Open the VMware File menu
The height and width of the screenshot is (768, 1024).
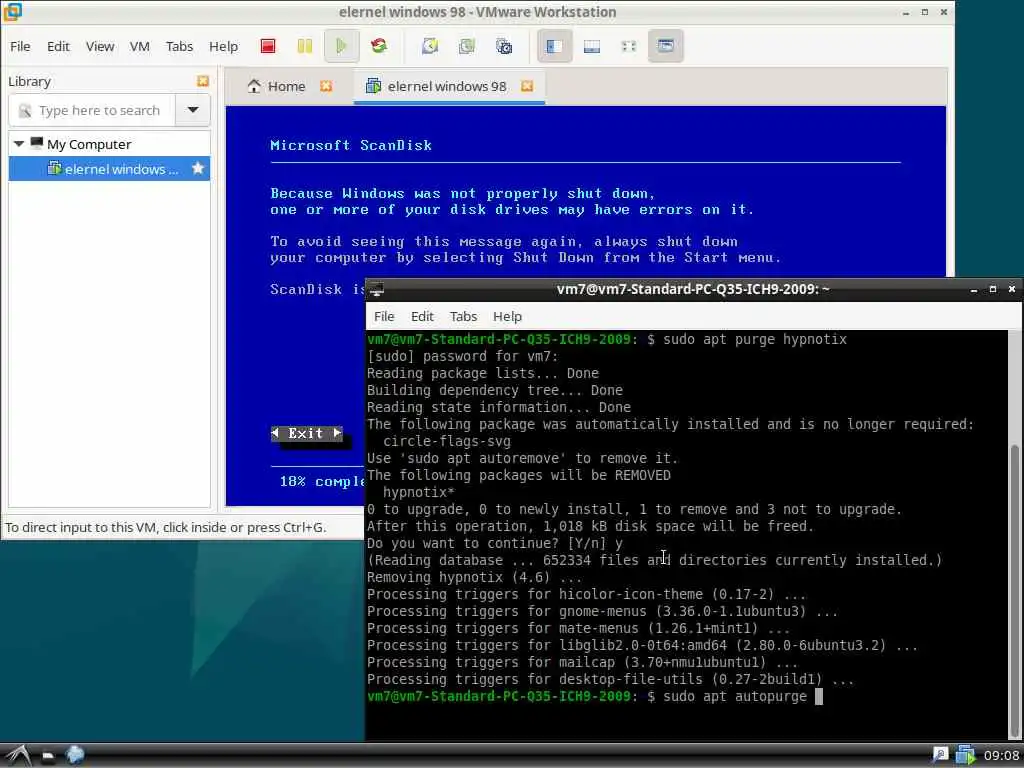coord(20,46)
